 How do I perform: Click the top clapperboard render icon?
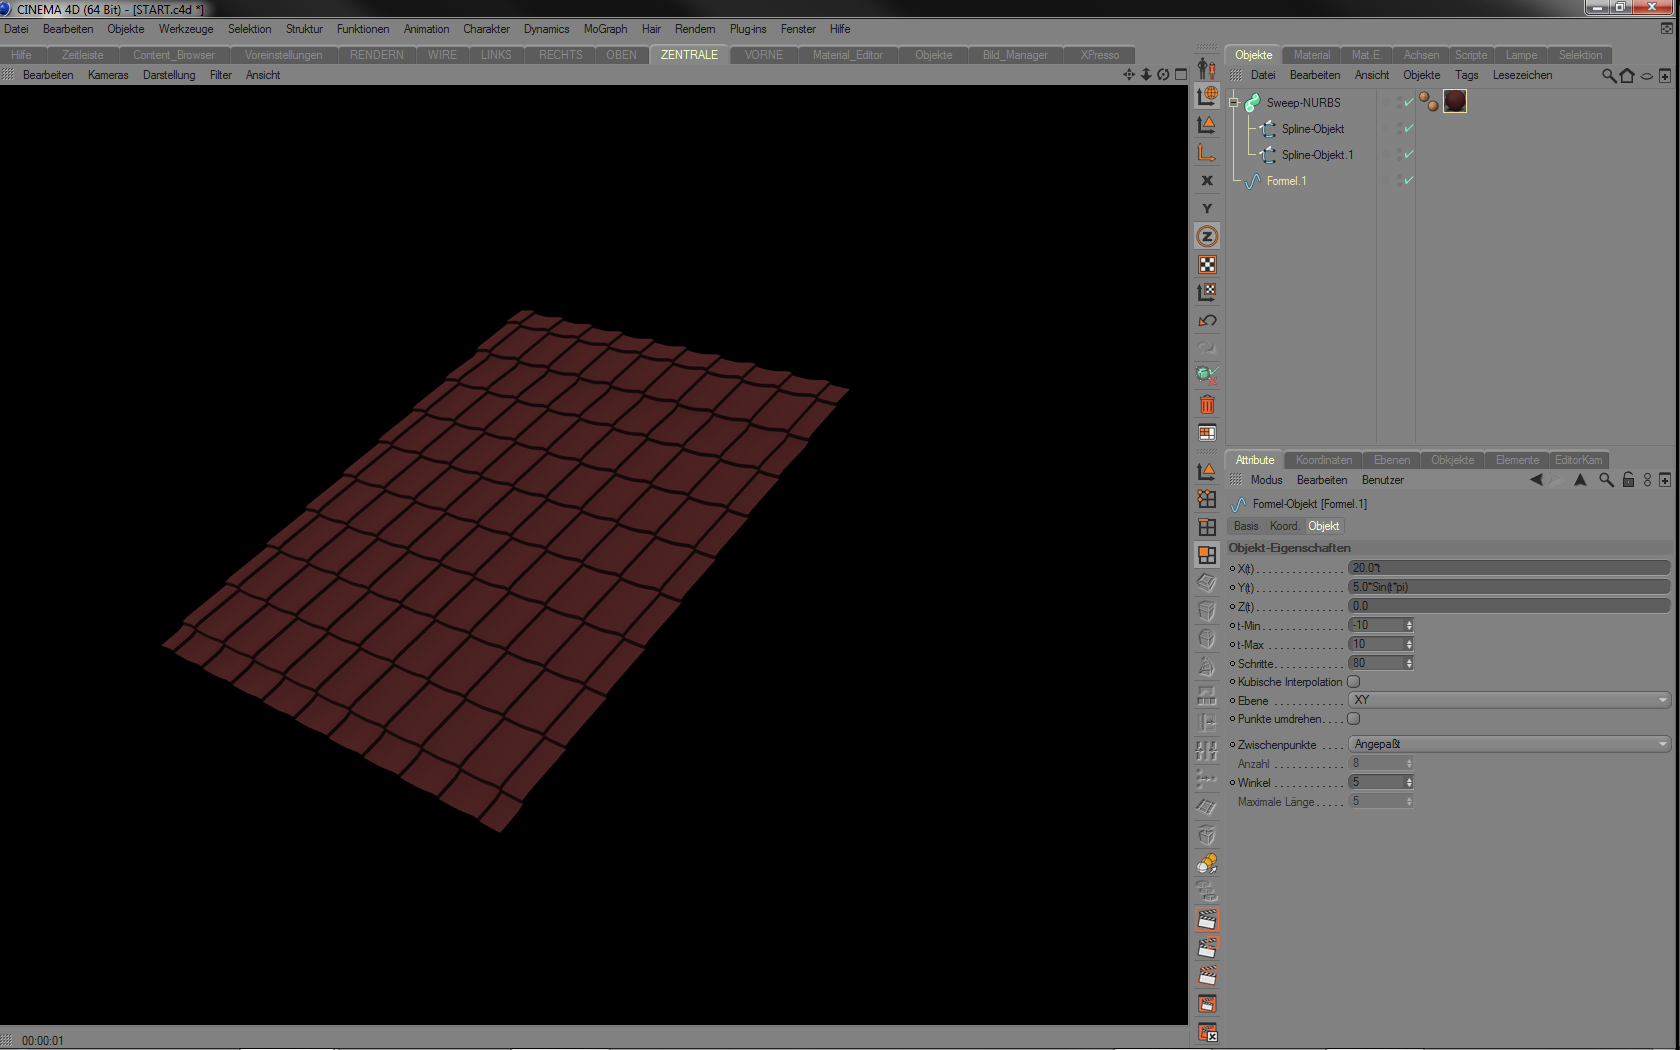coord(1207,919)
